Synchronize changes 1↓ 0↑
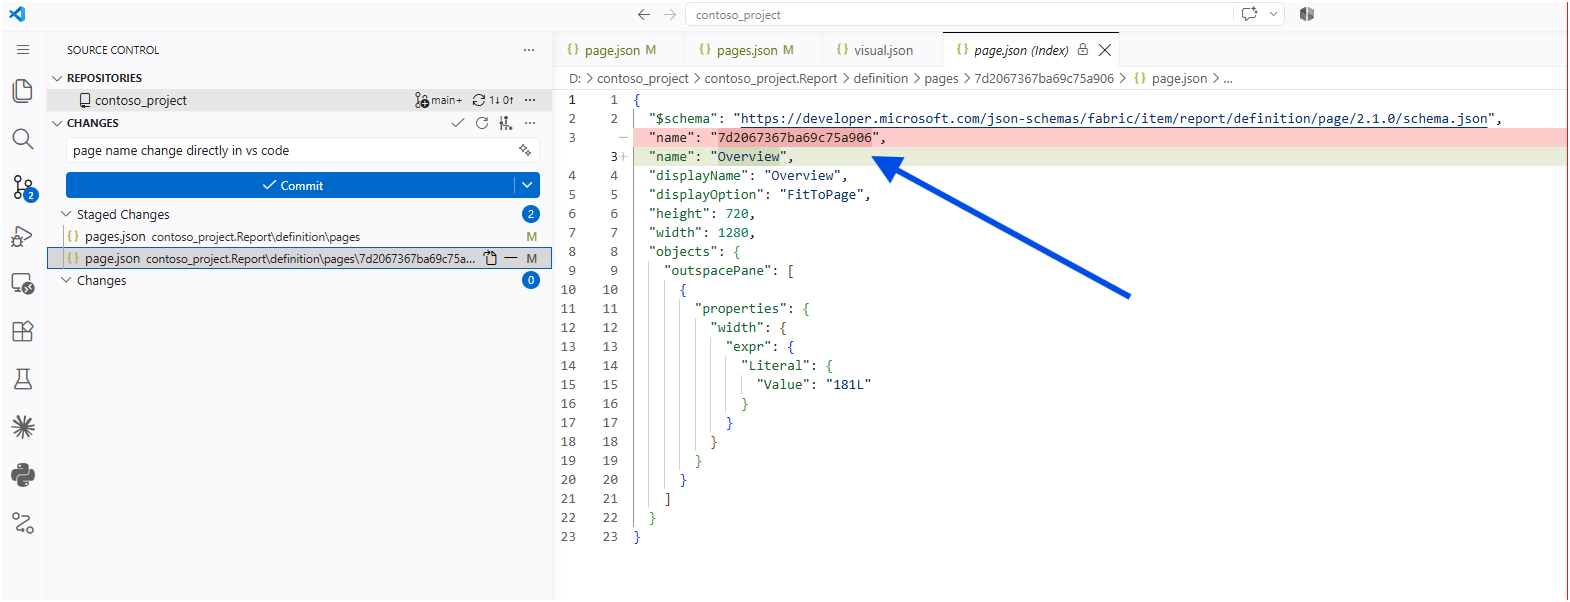The width and height of the screenshot is (1570, 602). [493, 100]
